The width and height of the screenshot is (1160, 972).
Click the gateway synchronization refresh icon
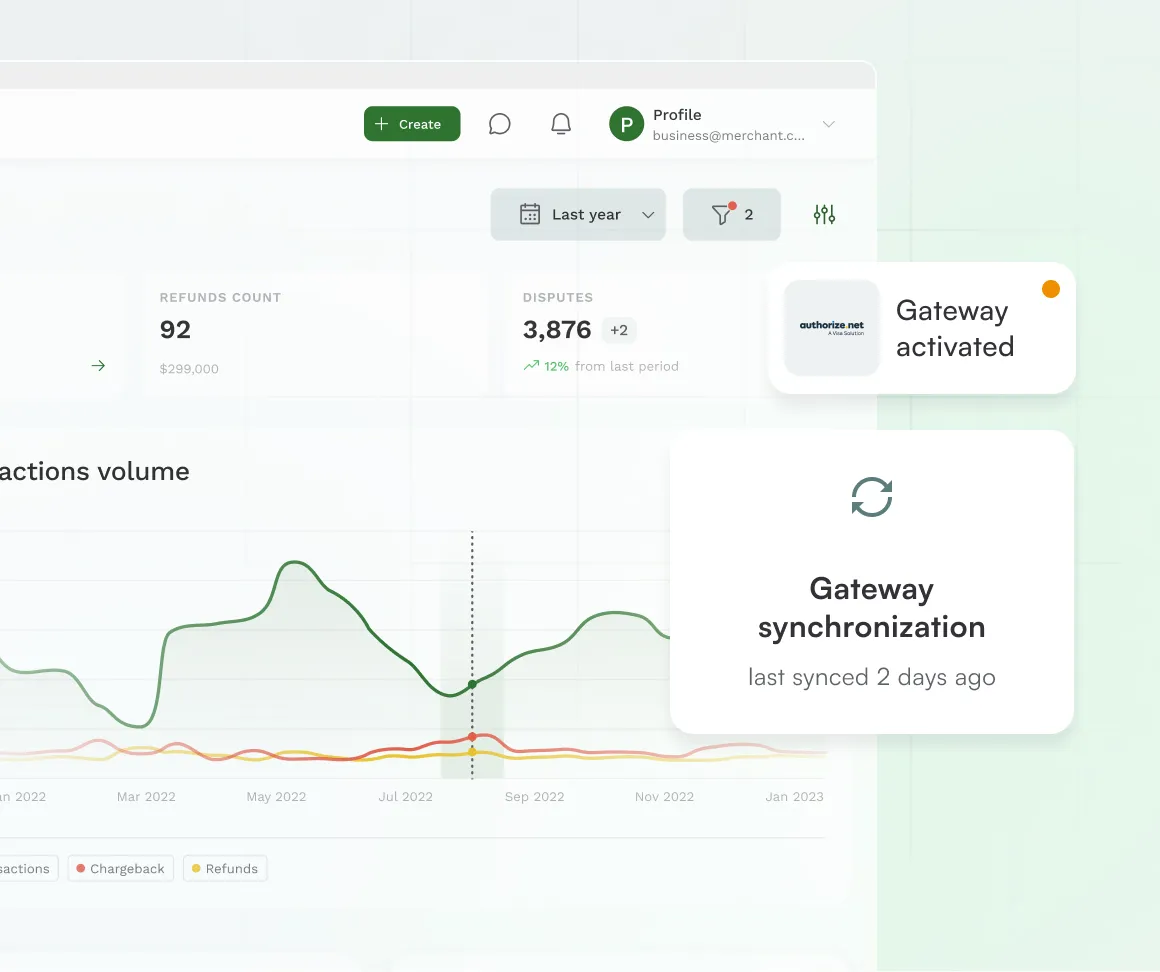(871, 497)
